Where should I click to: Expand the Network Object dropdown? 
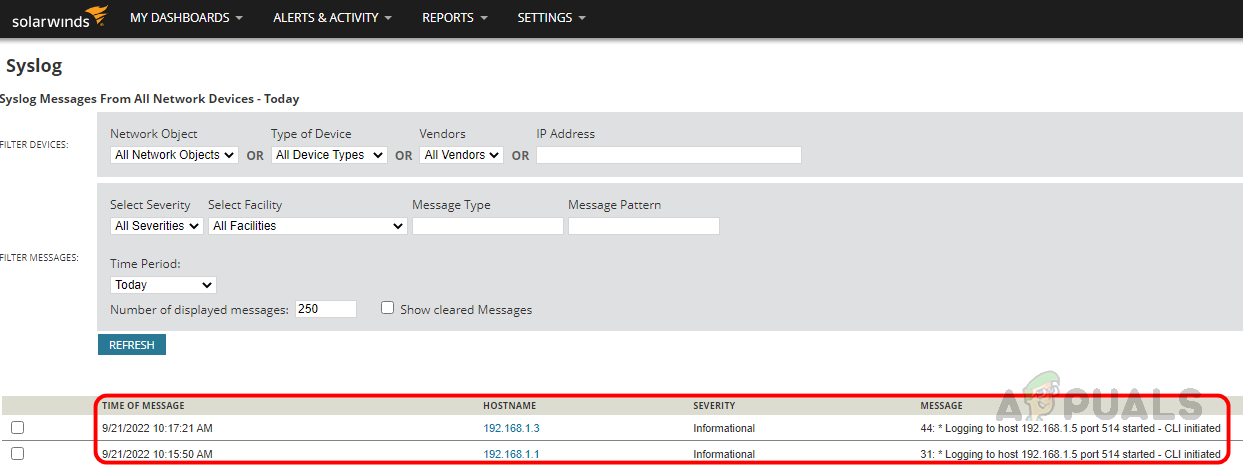coord(174,155)
